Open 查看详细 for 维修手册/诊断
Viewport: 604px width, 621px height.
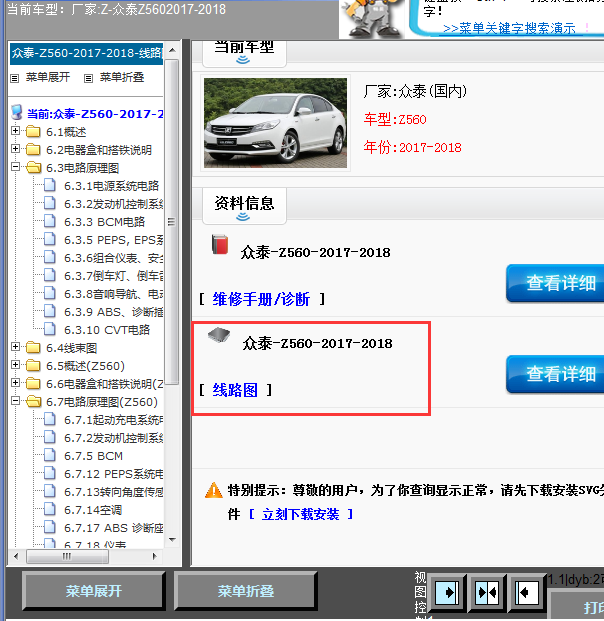point(555,283)
